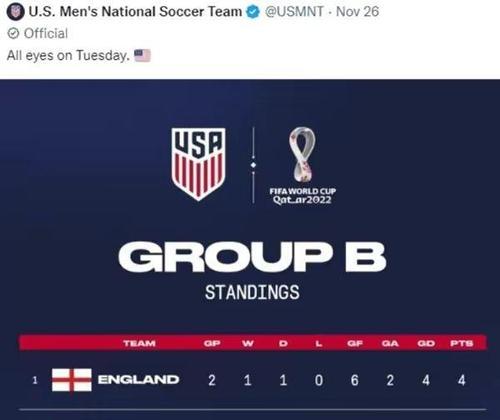The width and height of the screenshot is (500, 420).
Task: Click the All eyes on Tuesday text
Action: (x=68, y=55)
